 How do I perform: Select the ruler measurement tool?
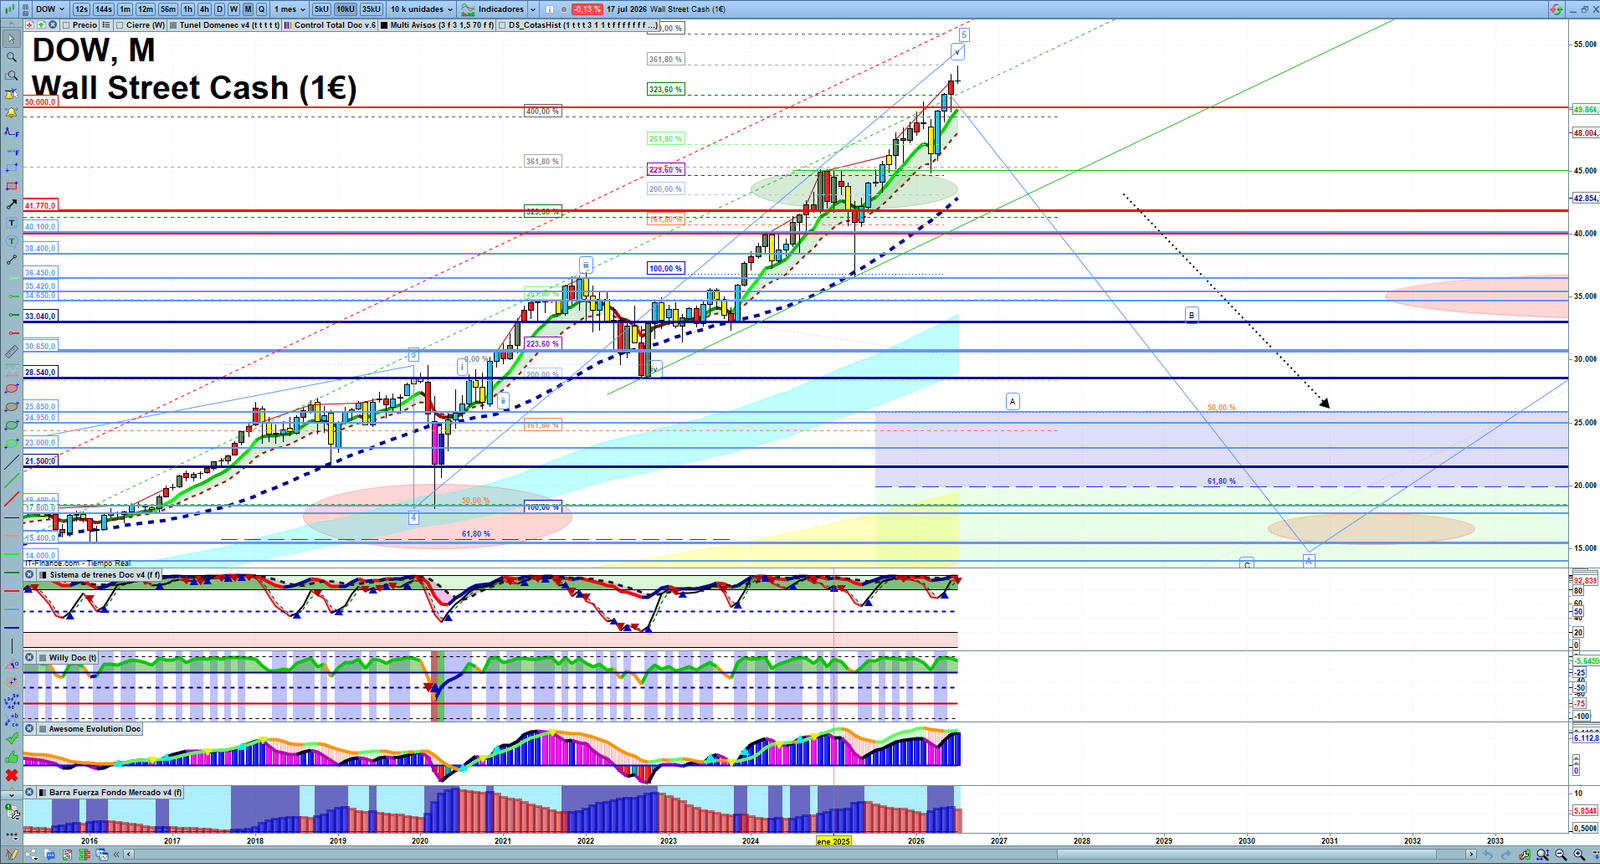click(x=12, y=351)
